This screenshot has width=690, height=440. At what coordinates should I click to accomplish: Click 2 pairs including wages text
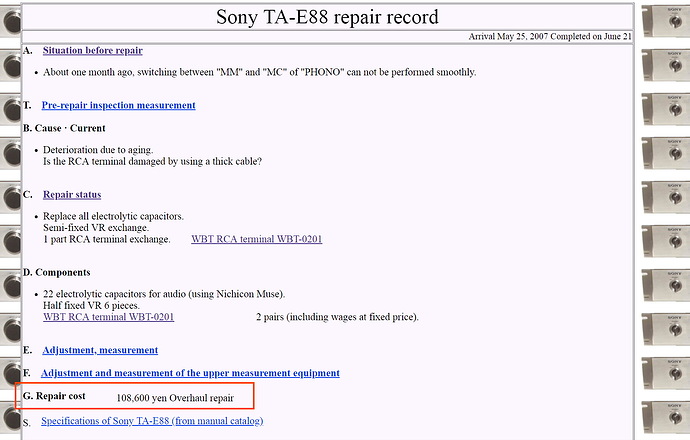pos(337,317)
